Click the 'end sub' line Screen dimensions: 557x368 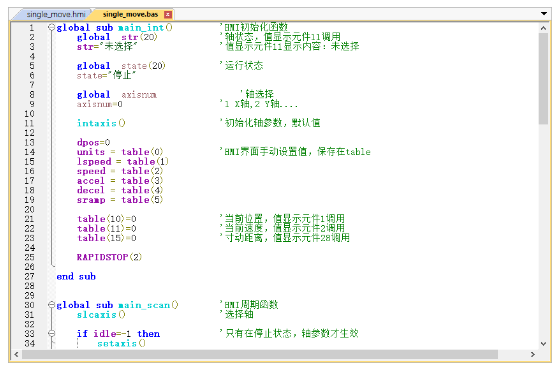coord(76,276)
